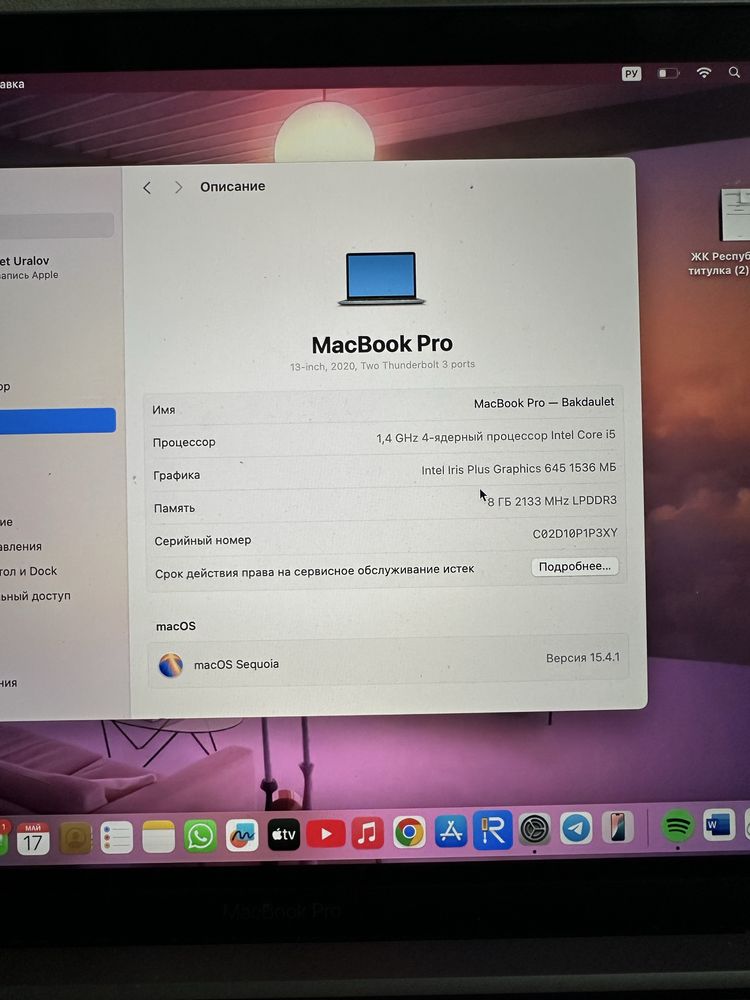Screen dimensions: 750x1000
Task: Open the 'ьный доступ' sidebar item
Action: pos(35,596)
